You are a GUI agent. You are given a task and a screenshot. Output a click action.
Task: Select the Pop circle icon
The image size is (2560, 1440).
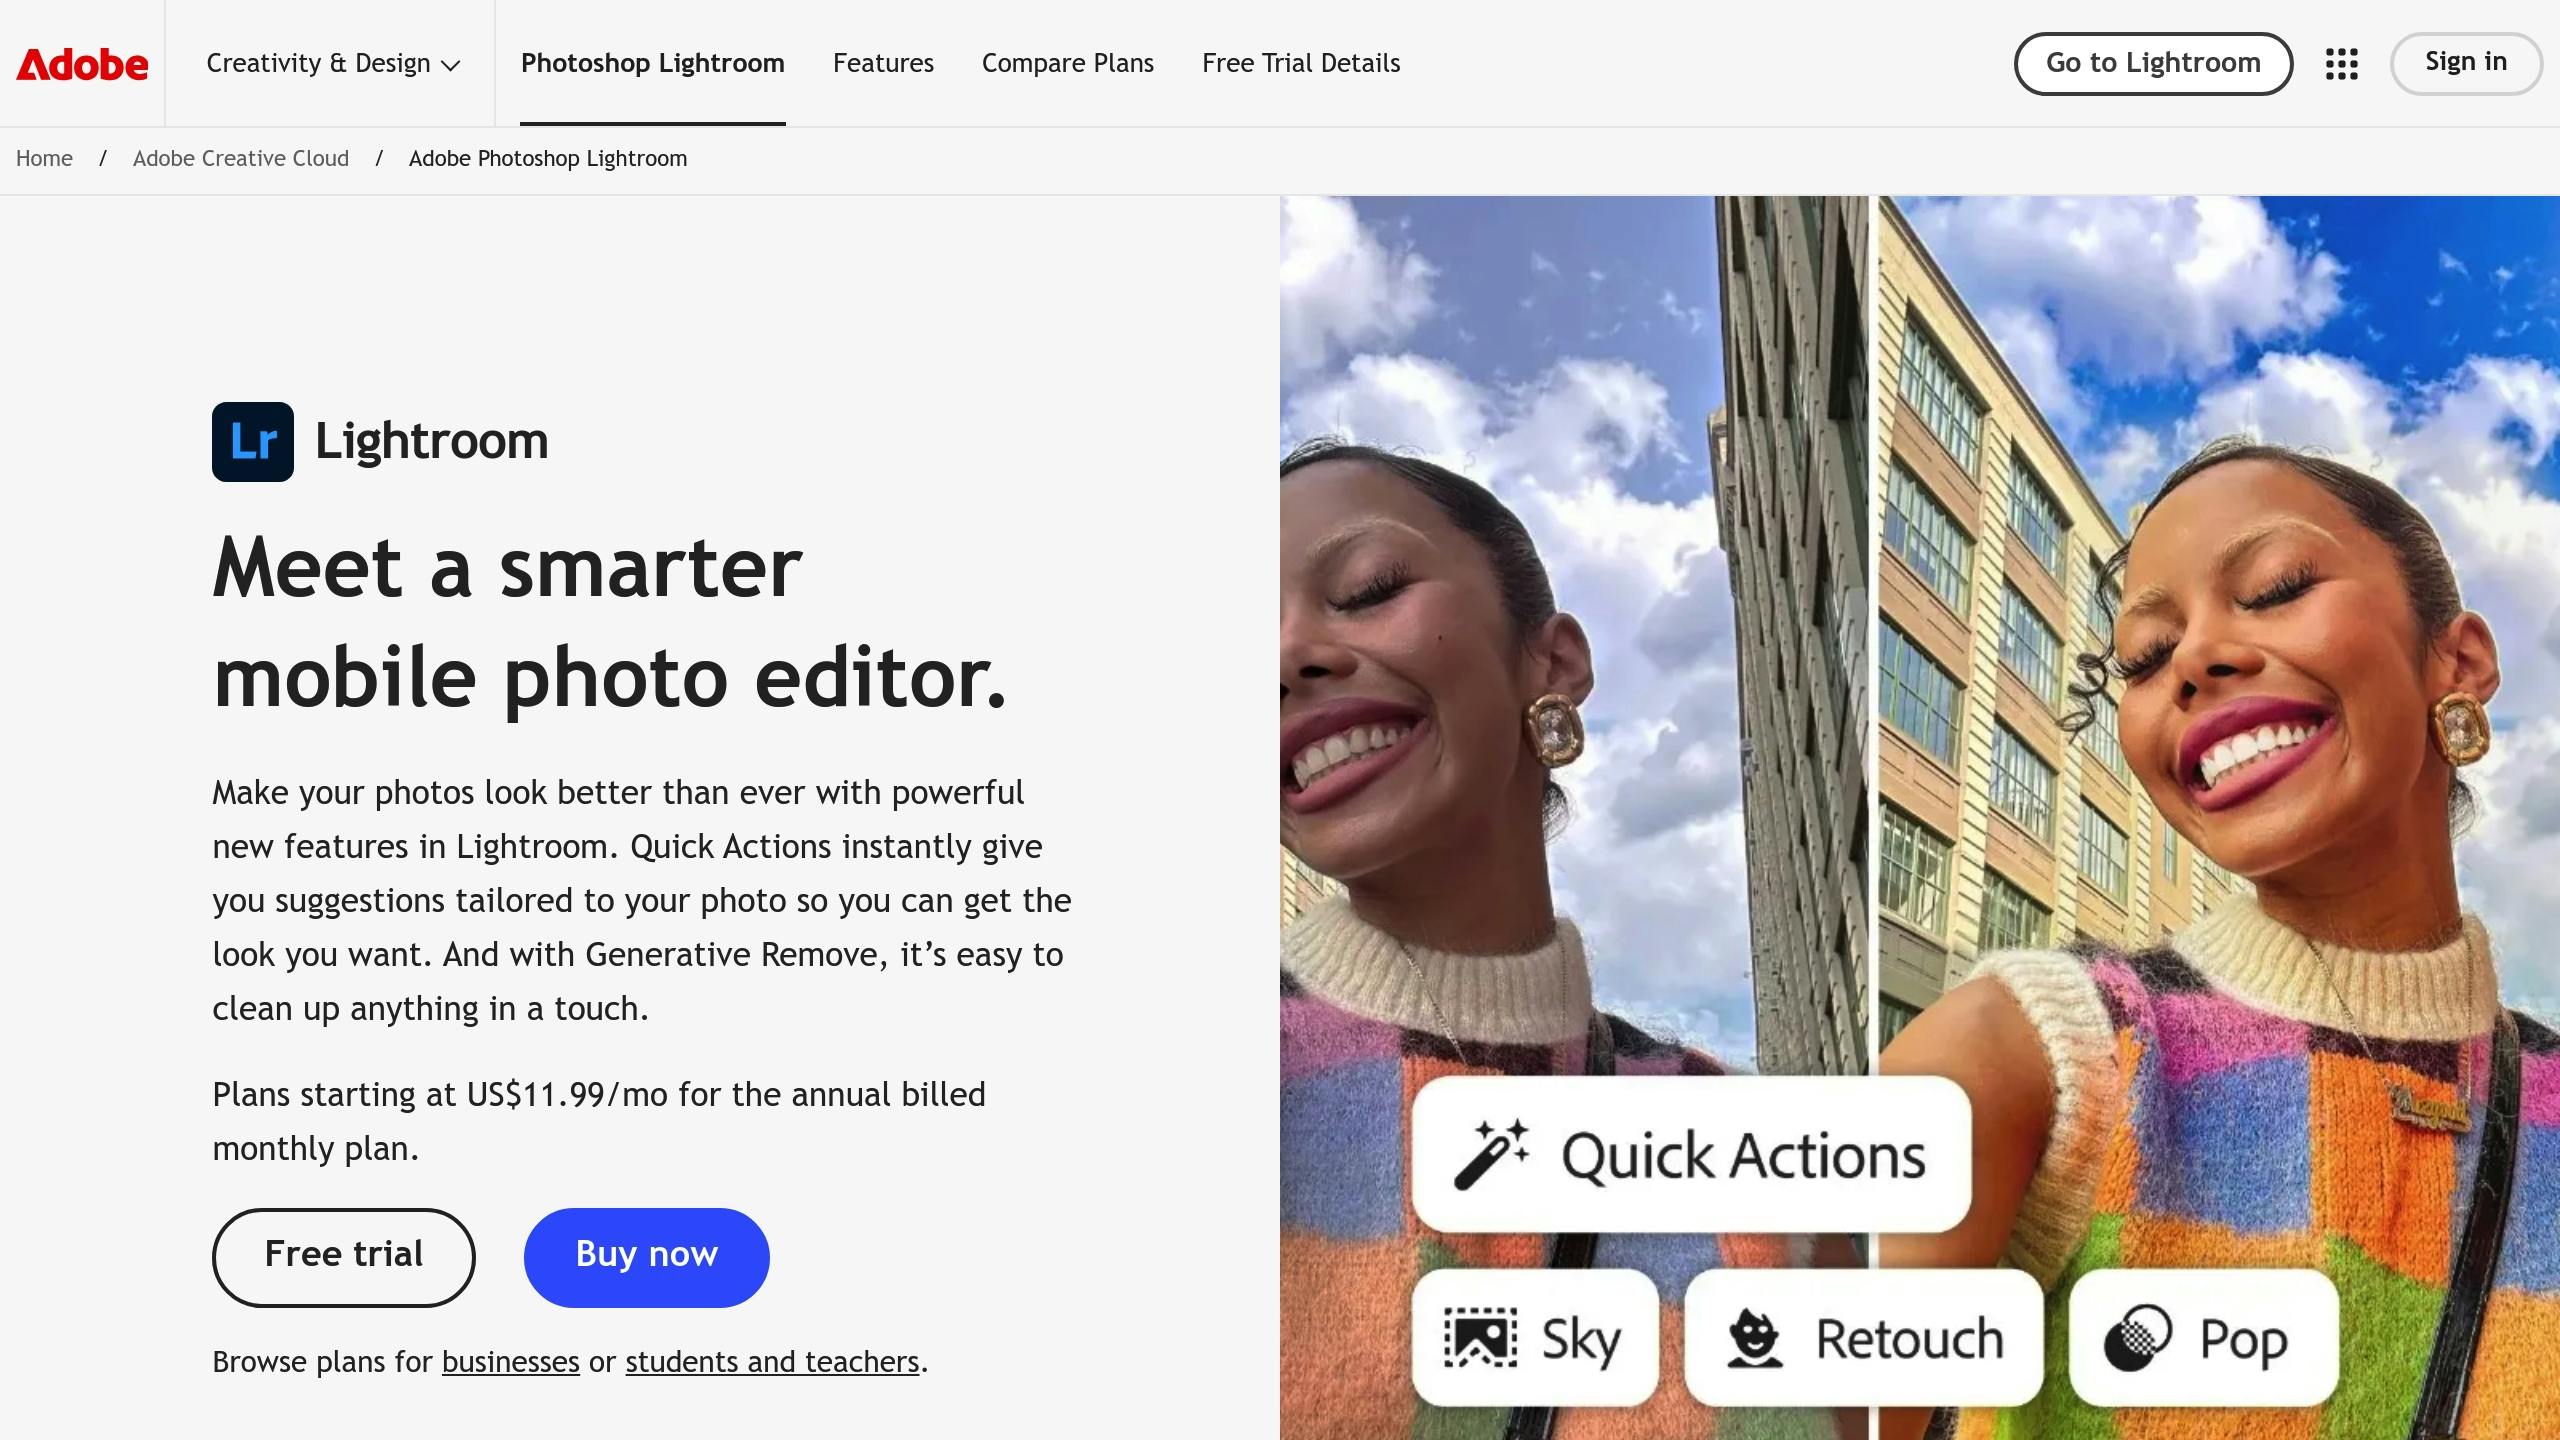pos(2137,1338)
